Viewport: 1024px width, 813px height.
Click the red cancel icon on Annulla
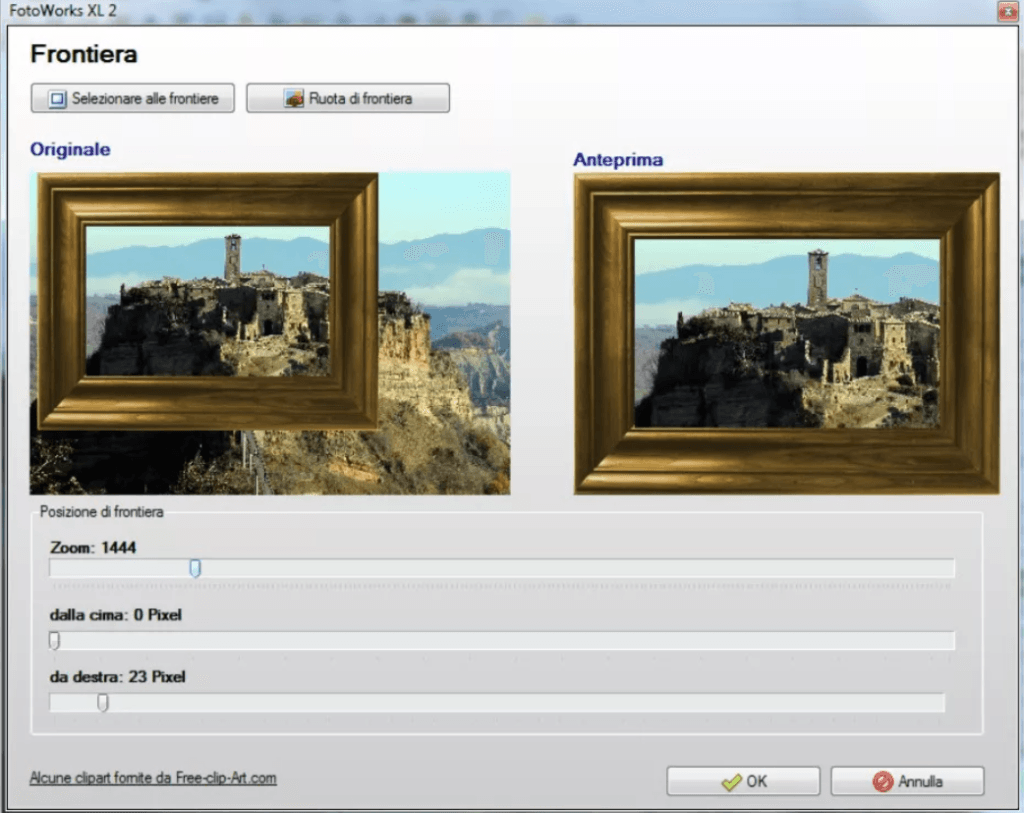tap(880, 781)
